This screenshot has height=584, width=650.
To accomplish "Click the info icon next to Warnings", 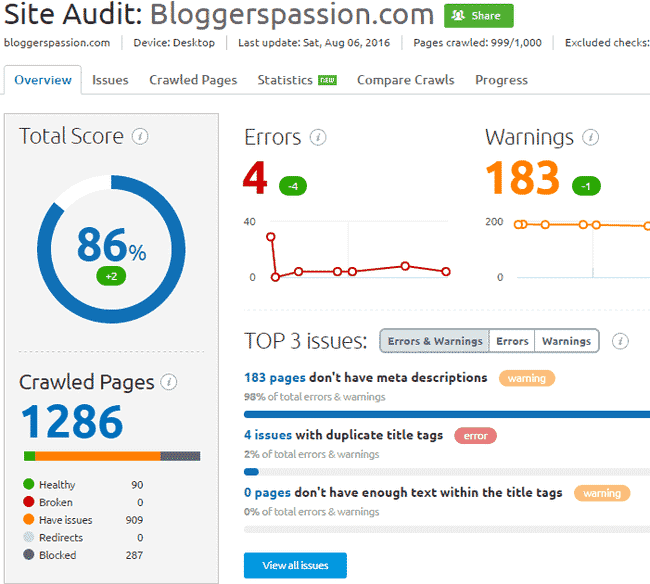I will [x=590, y=137].
